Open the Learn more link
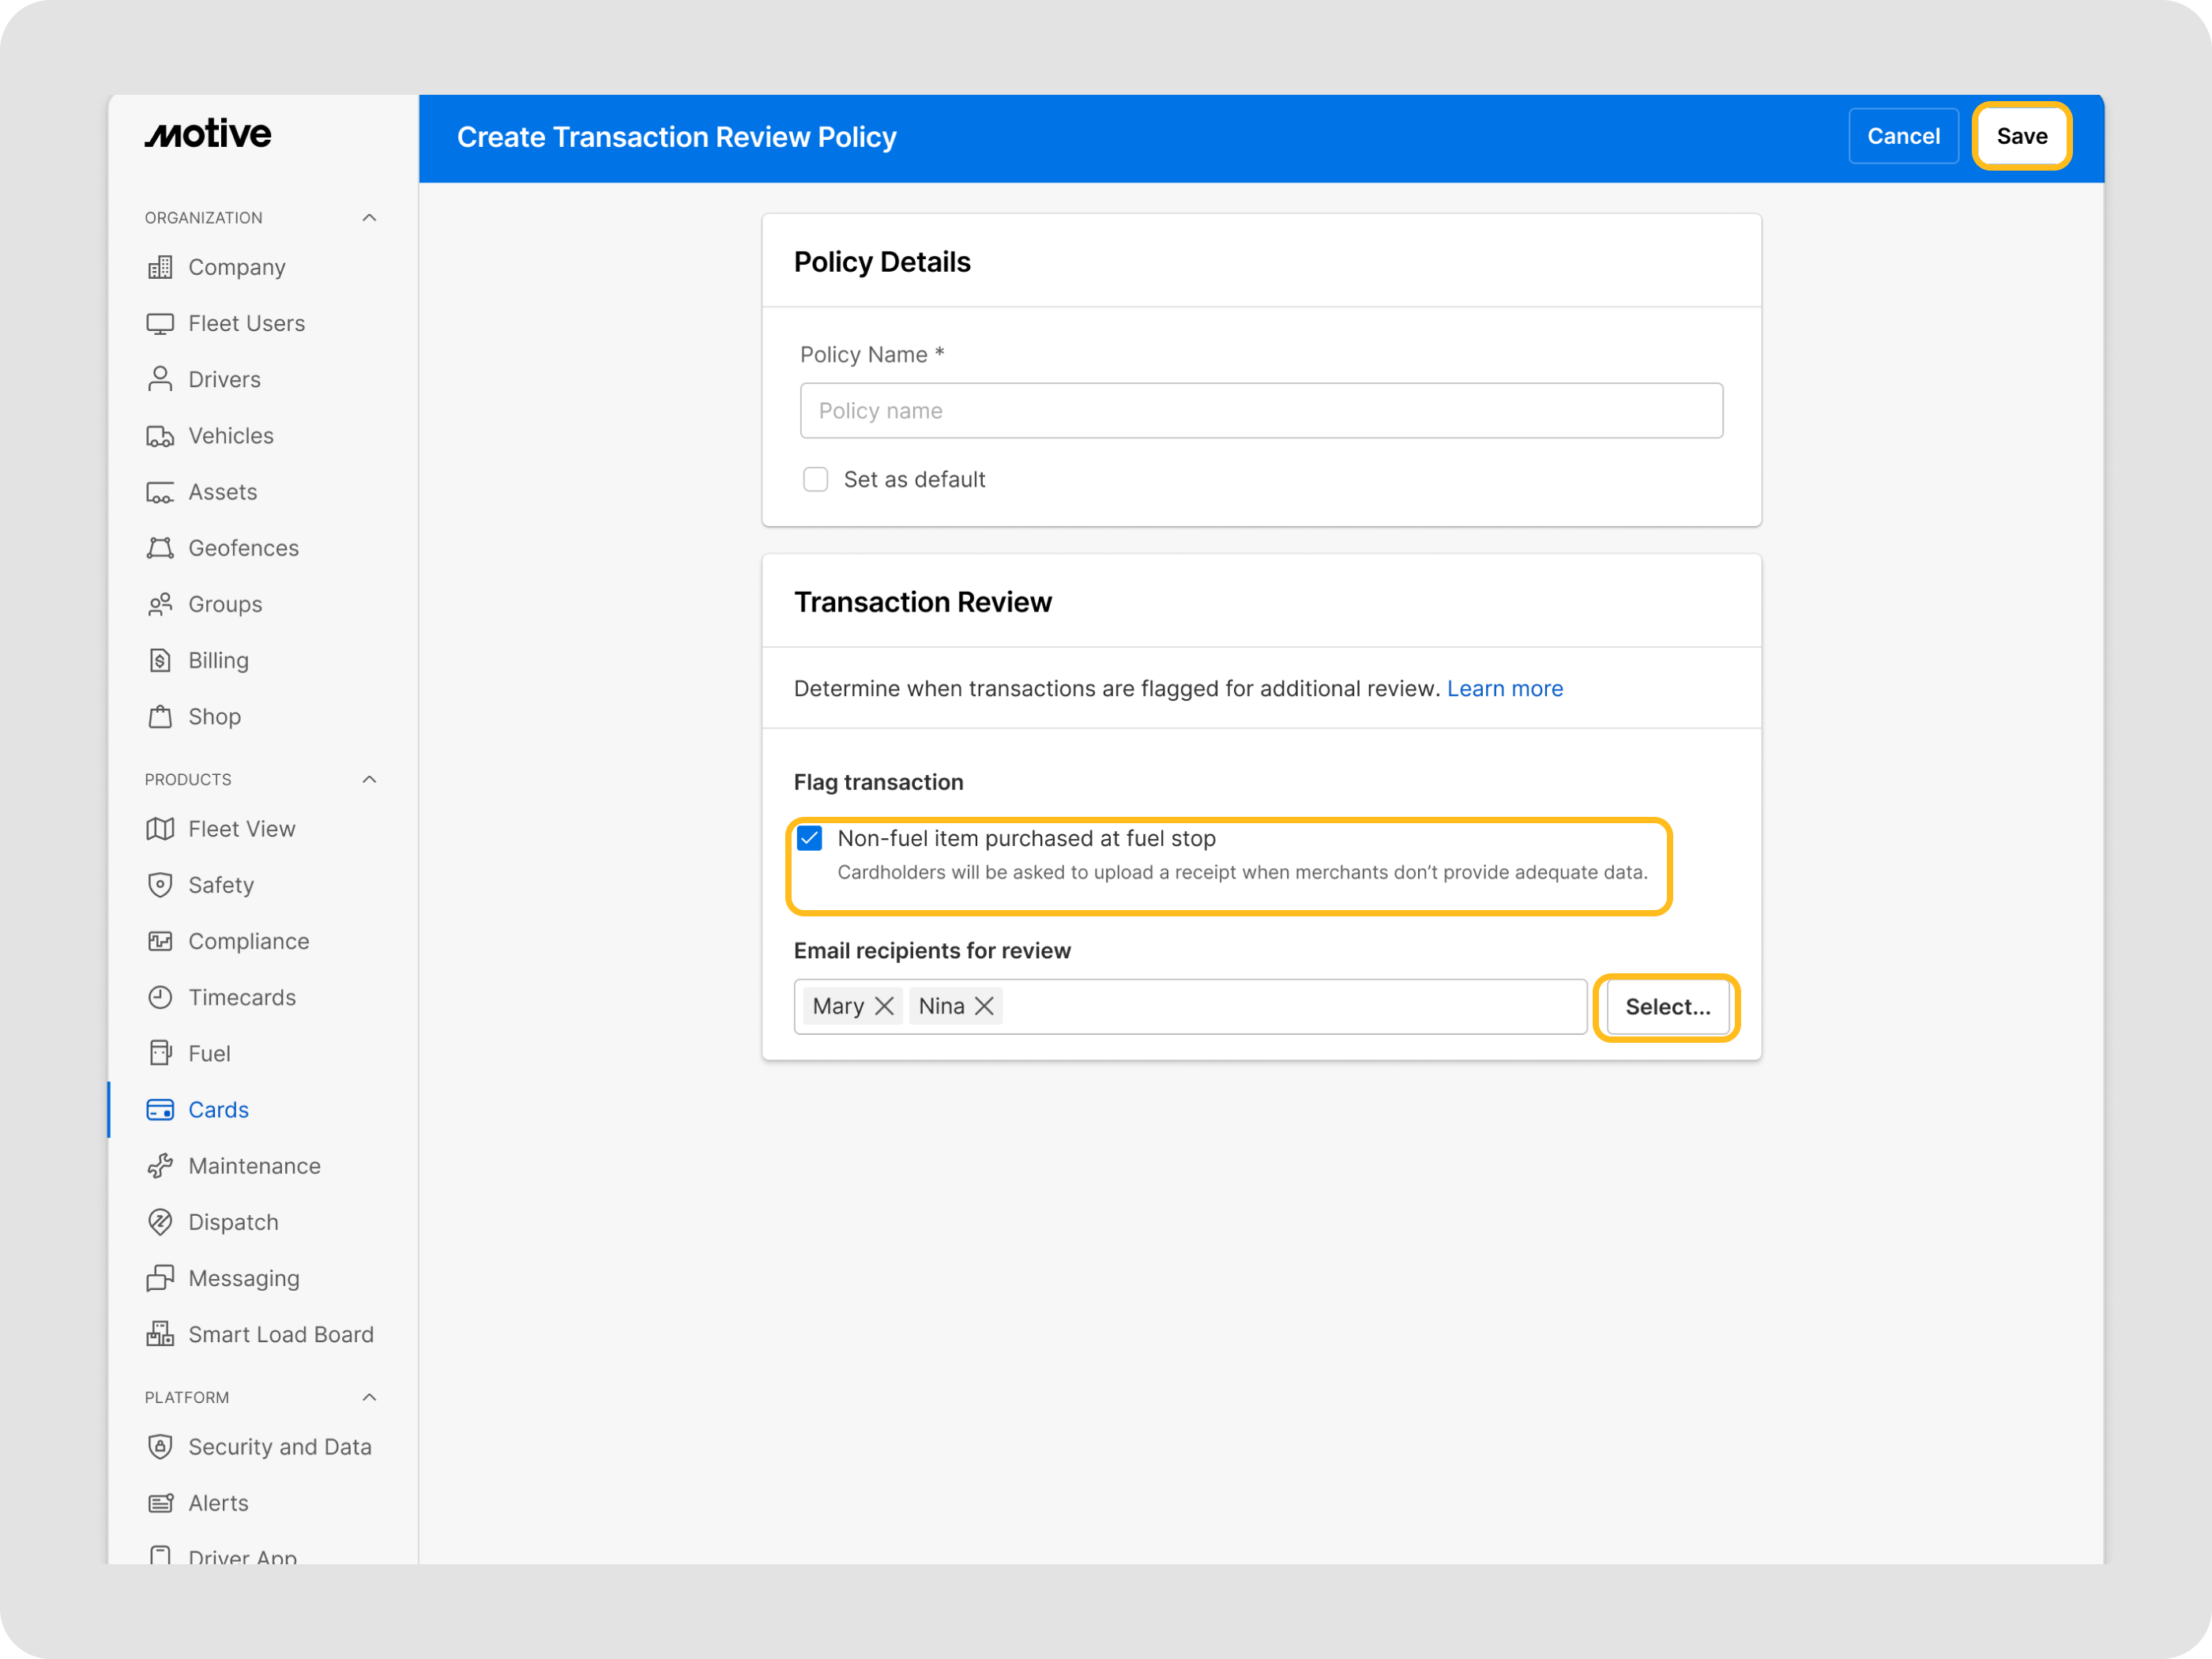2212x1659 pixels. coord(1504,688)
